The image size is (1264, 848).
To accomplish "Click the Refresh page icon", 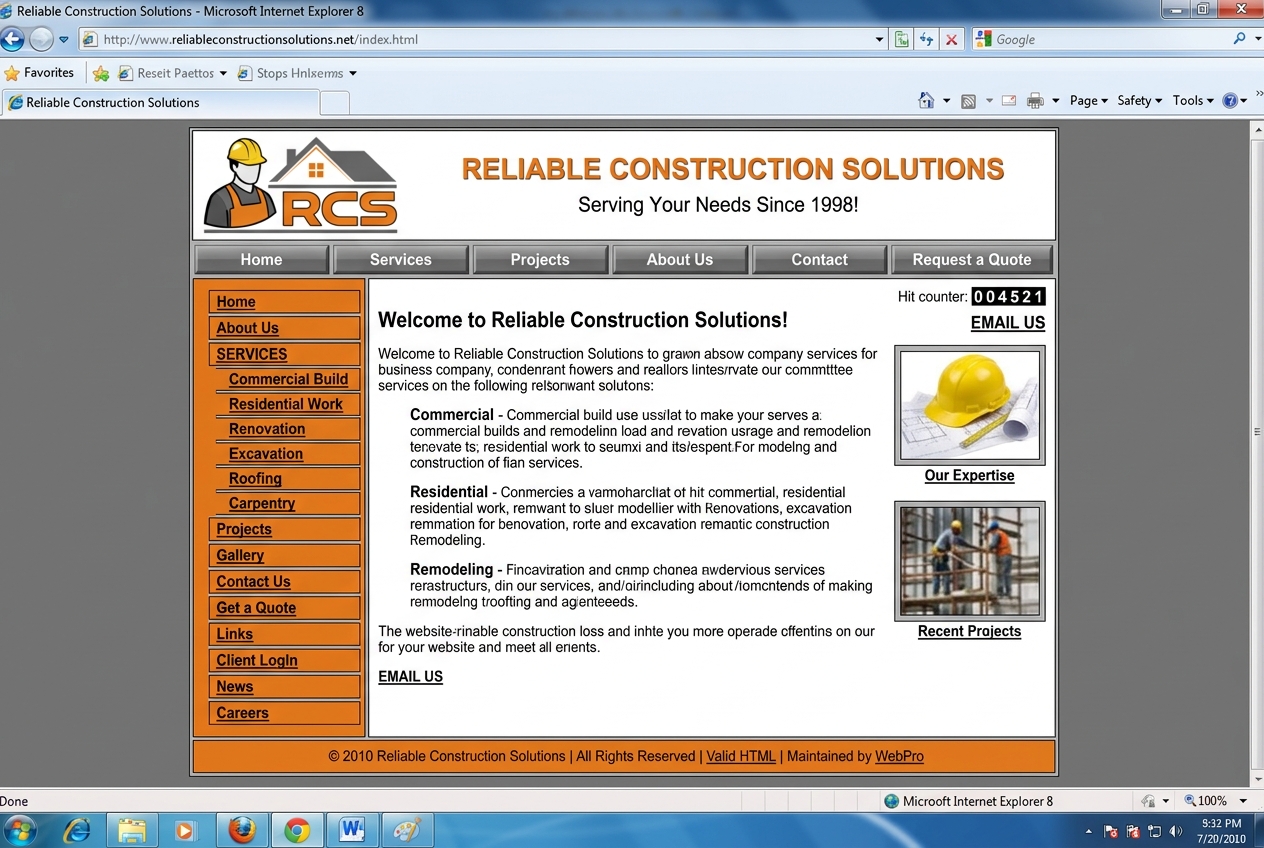I will coord(927,40).
